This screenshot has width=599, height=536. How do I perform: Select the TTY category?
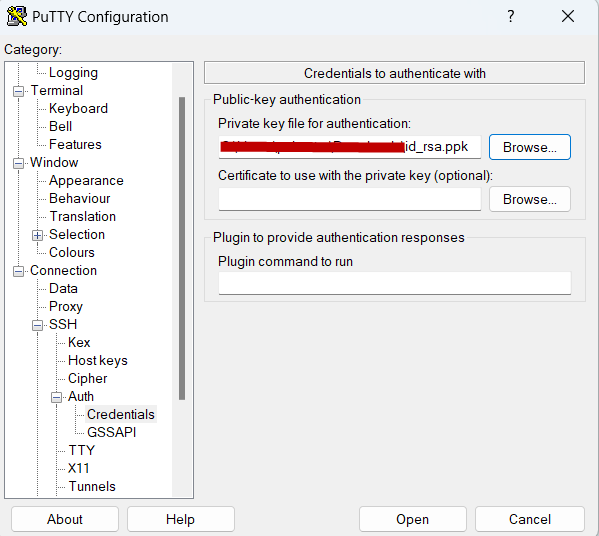tap(81, 450)
